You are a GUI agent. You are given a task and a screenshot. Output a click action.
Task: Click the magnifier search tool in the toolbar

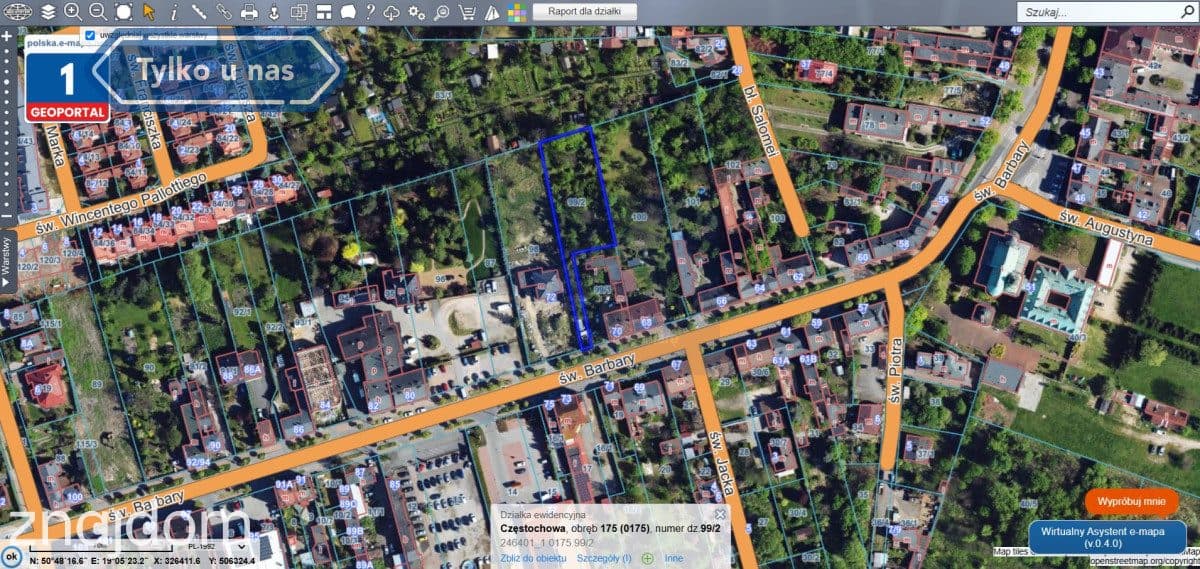click(x=442, y=12)
